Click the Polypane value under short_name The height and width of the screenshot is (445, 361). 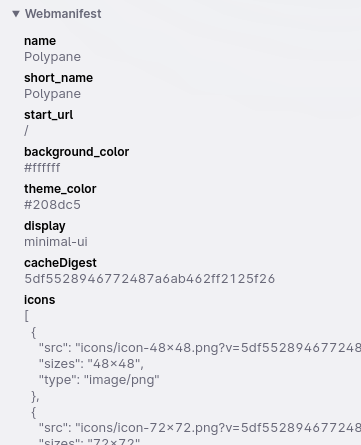coord(52,94)
